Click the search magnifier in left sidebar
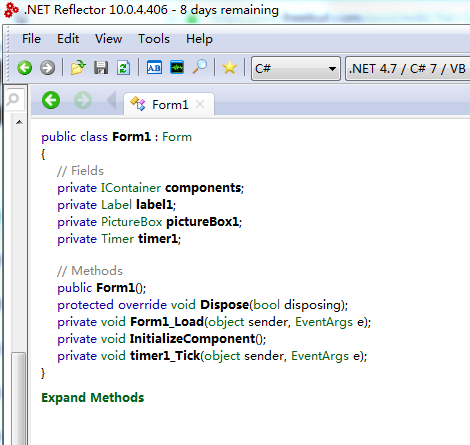The height and width of the screenshot is (445, 470). point(13,99)
